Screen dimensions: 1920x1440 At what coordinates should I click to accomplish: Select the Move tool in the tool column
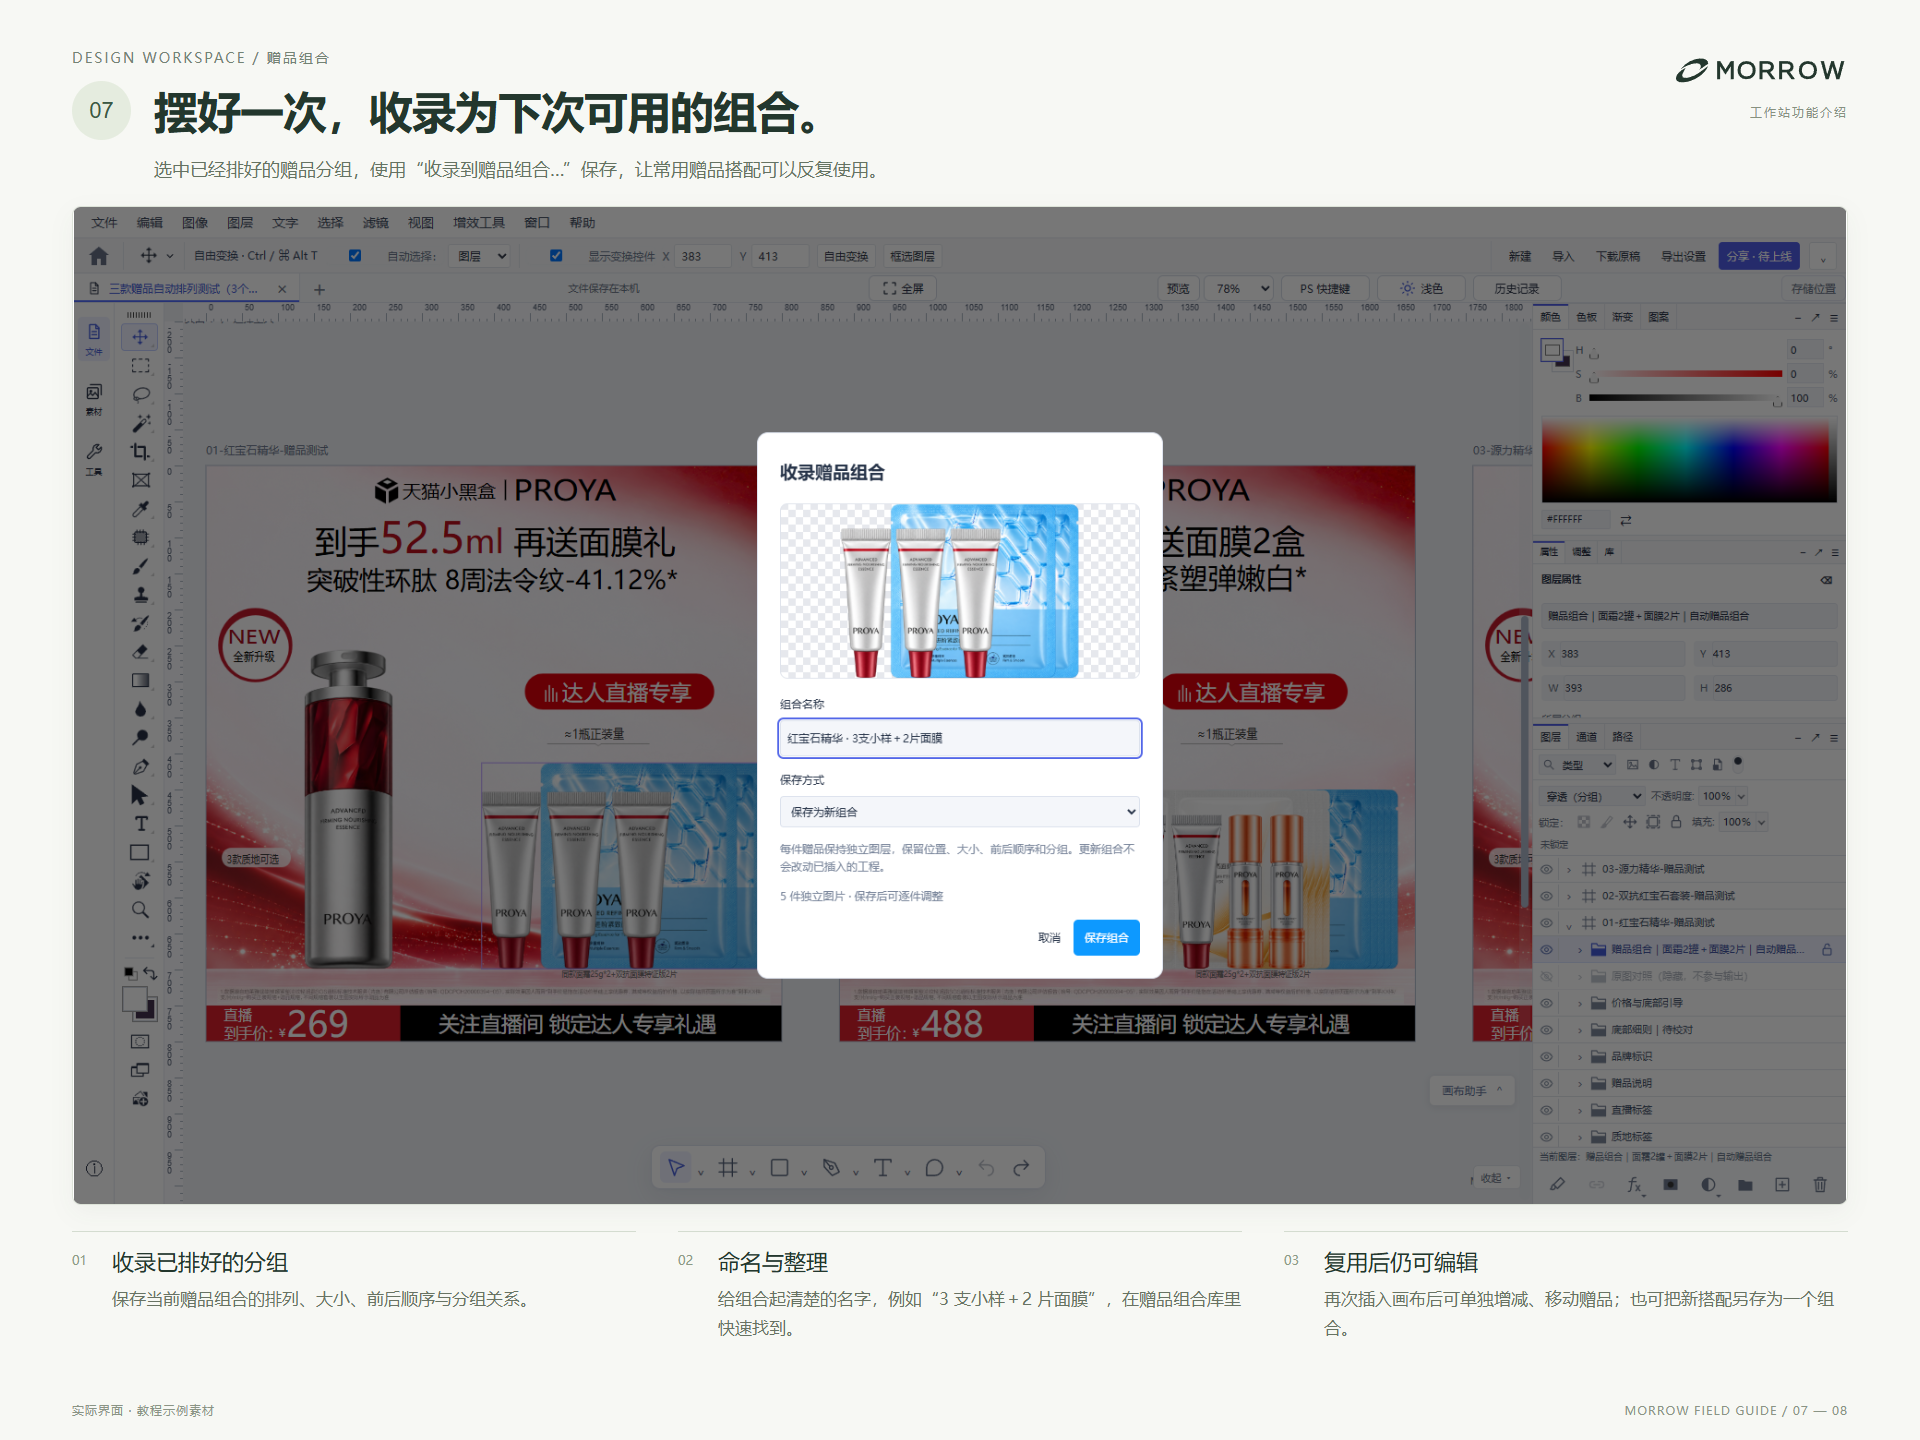point(140,337)
